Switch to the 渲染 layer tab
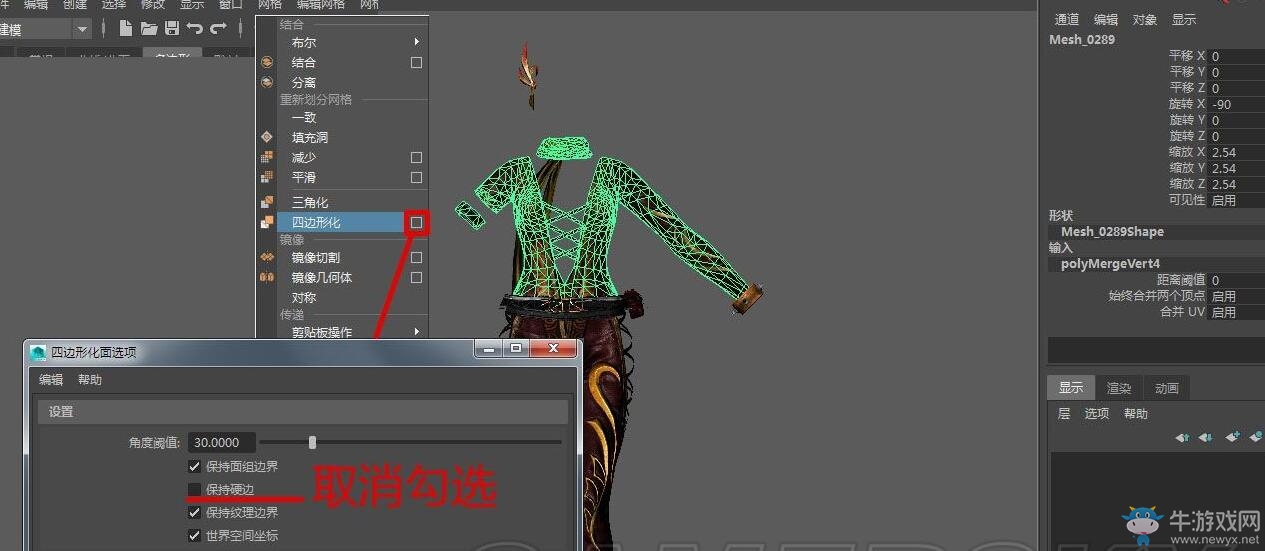Screen dimensions: 1265x551 coord(1119,388)
